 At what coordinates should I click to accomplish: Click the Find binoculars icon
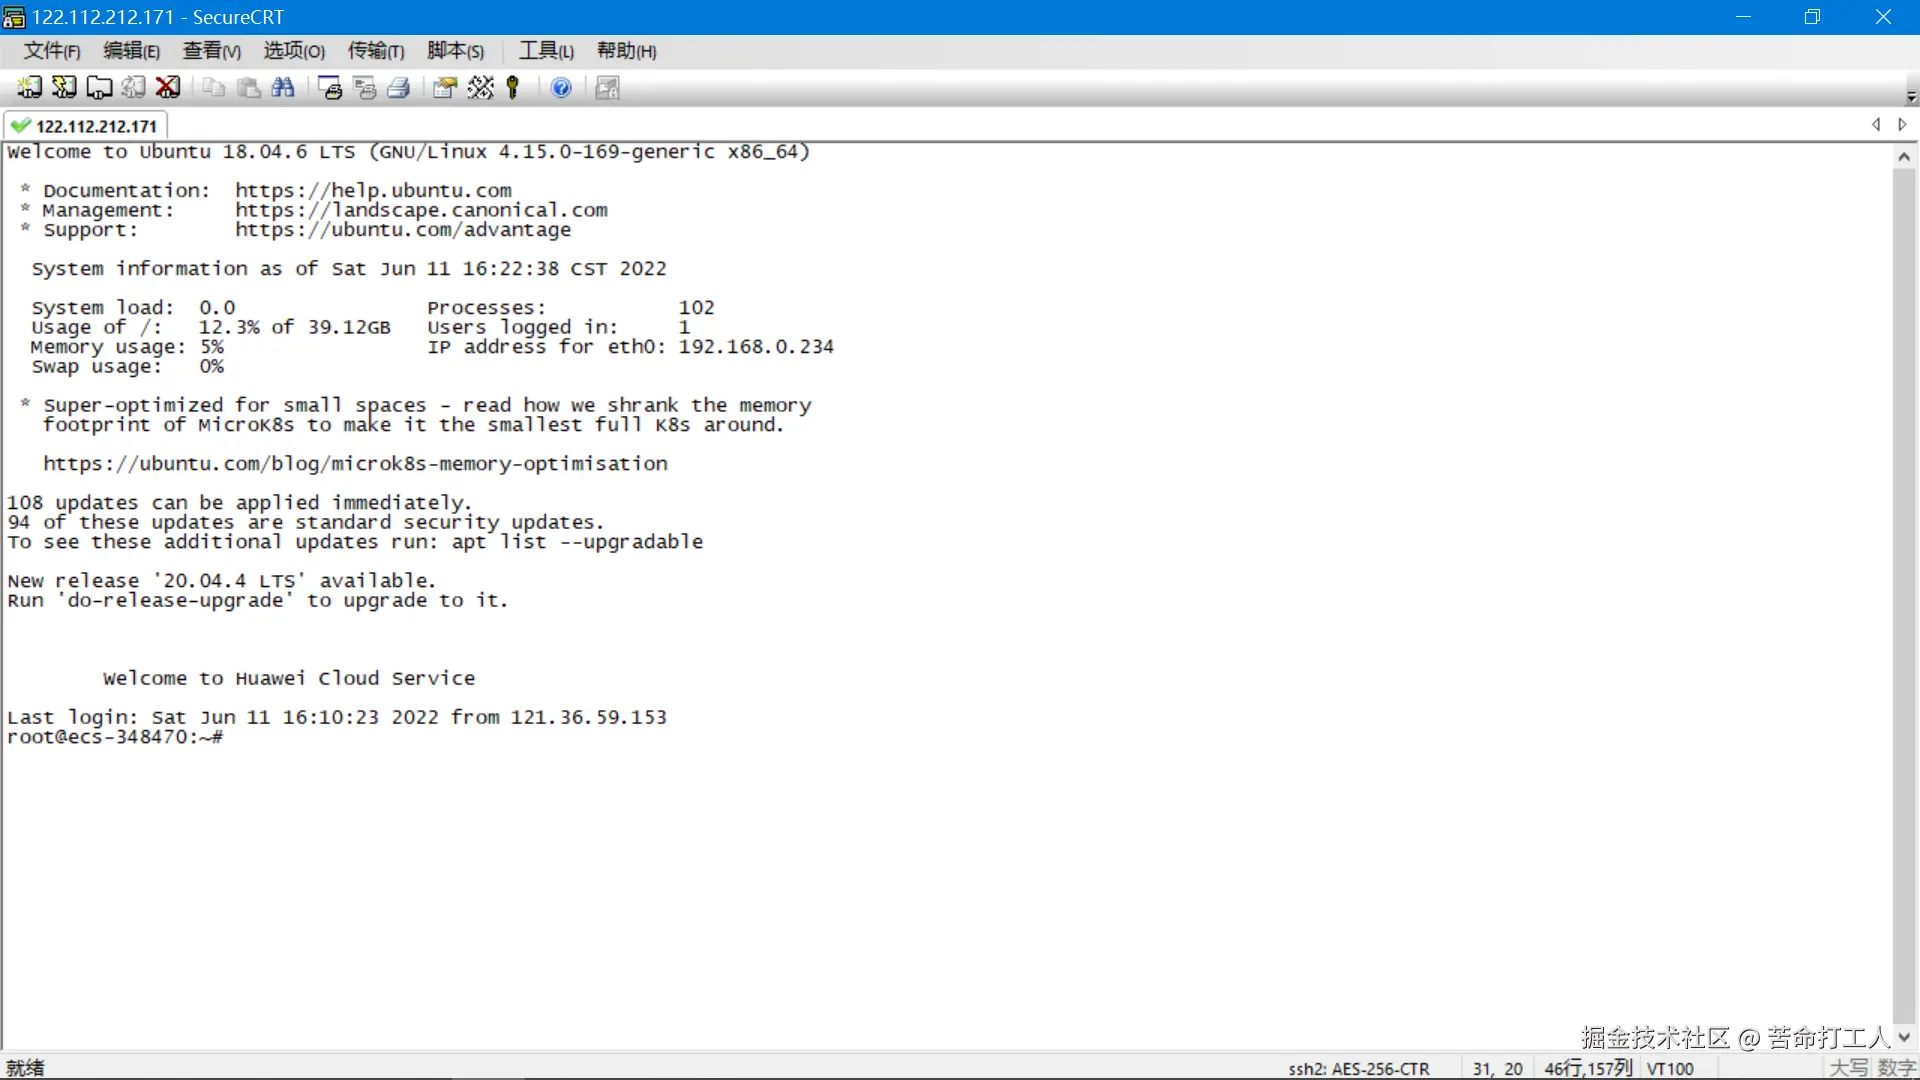click(x=283, y=88)
